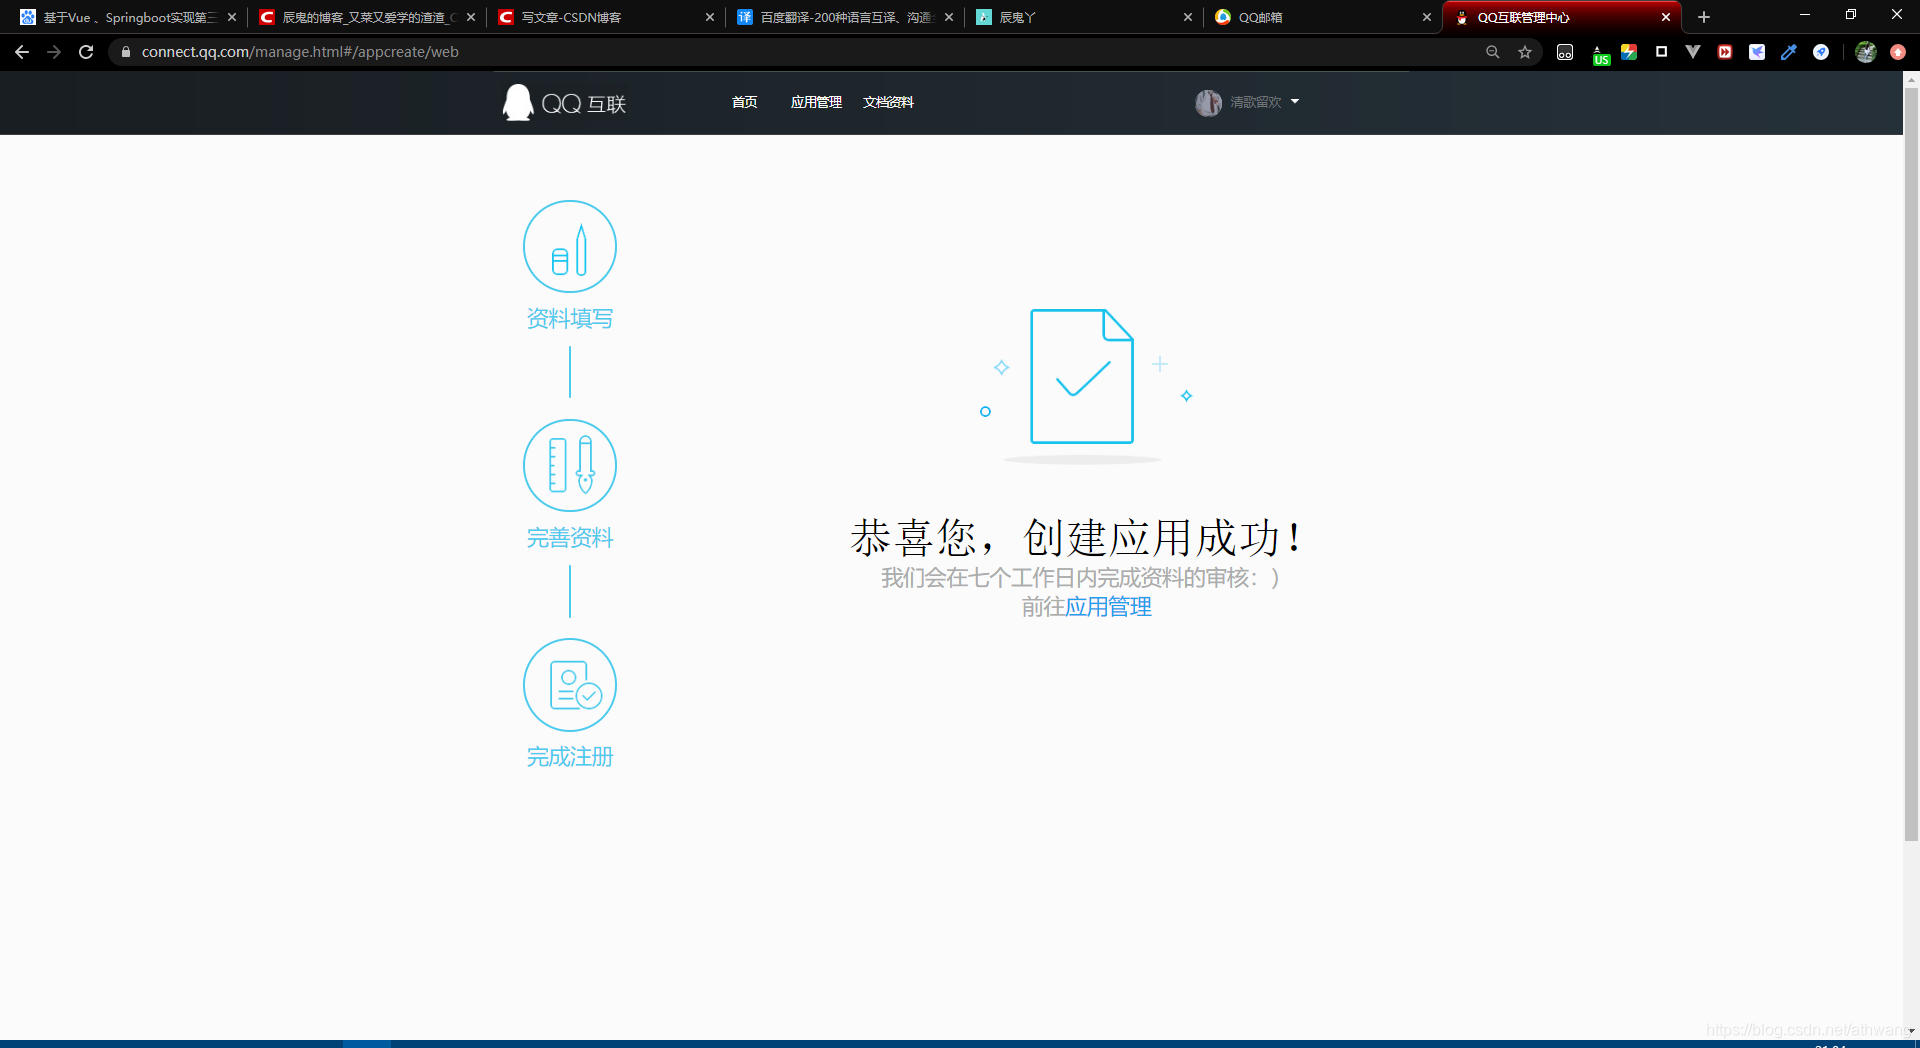Open the 文档资料 menu item
The width and height of the screenshot is (1920, 1048).
[888, 102]
